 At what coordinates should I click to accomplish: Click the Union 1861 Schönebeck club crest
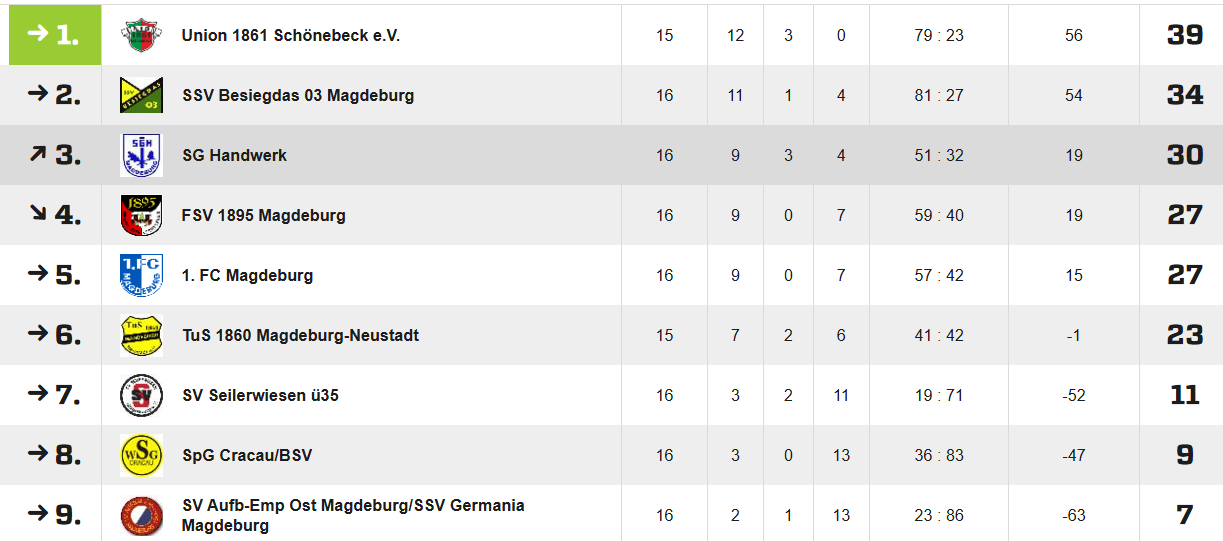point(141,35)
